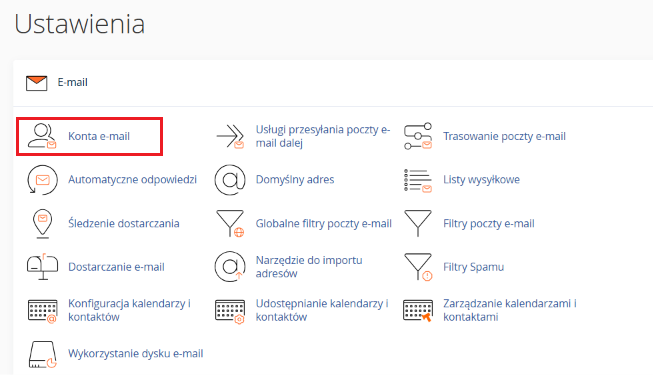Click the Listy wysyłkowe list icon
Image resolution: width=653 pixels, height=375 pixels.
(418, 180)
